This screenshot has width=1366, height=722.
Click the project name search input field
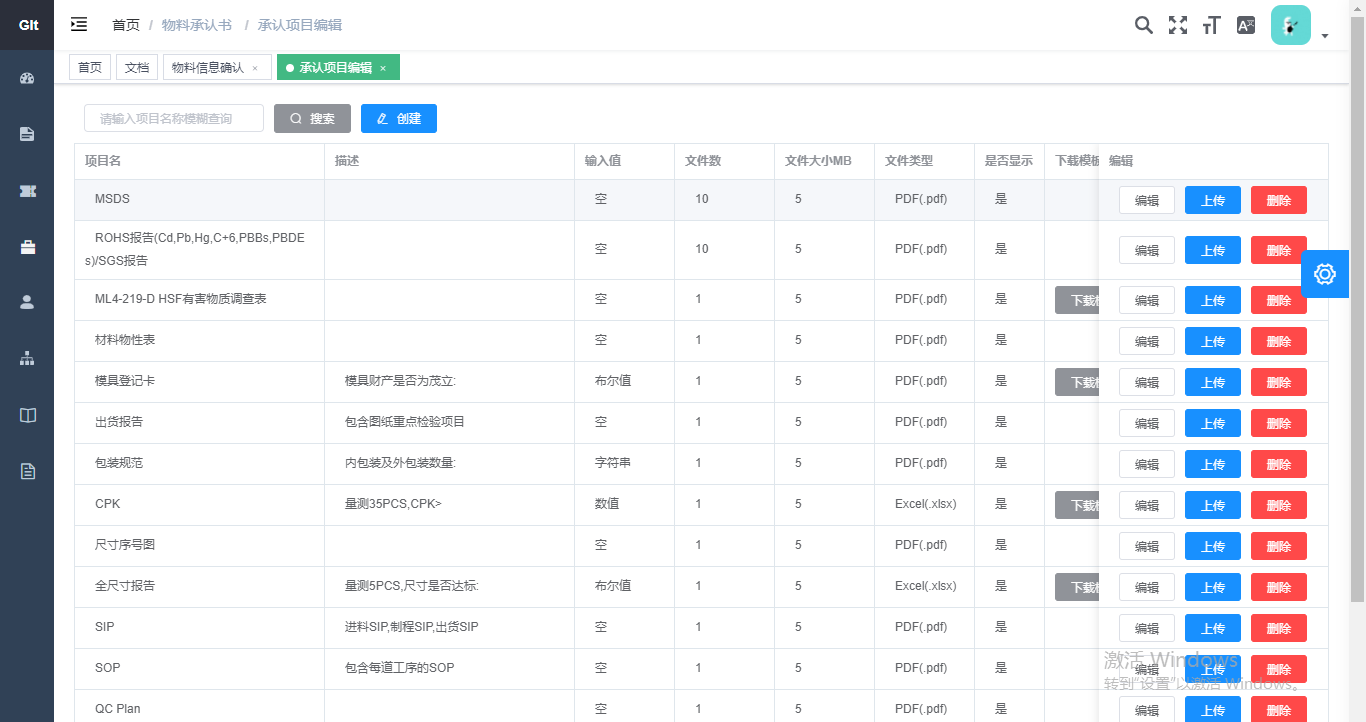tap(174, 118)
